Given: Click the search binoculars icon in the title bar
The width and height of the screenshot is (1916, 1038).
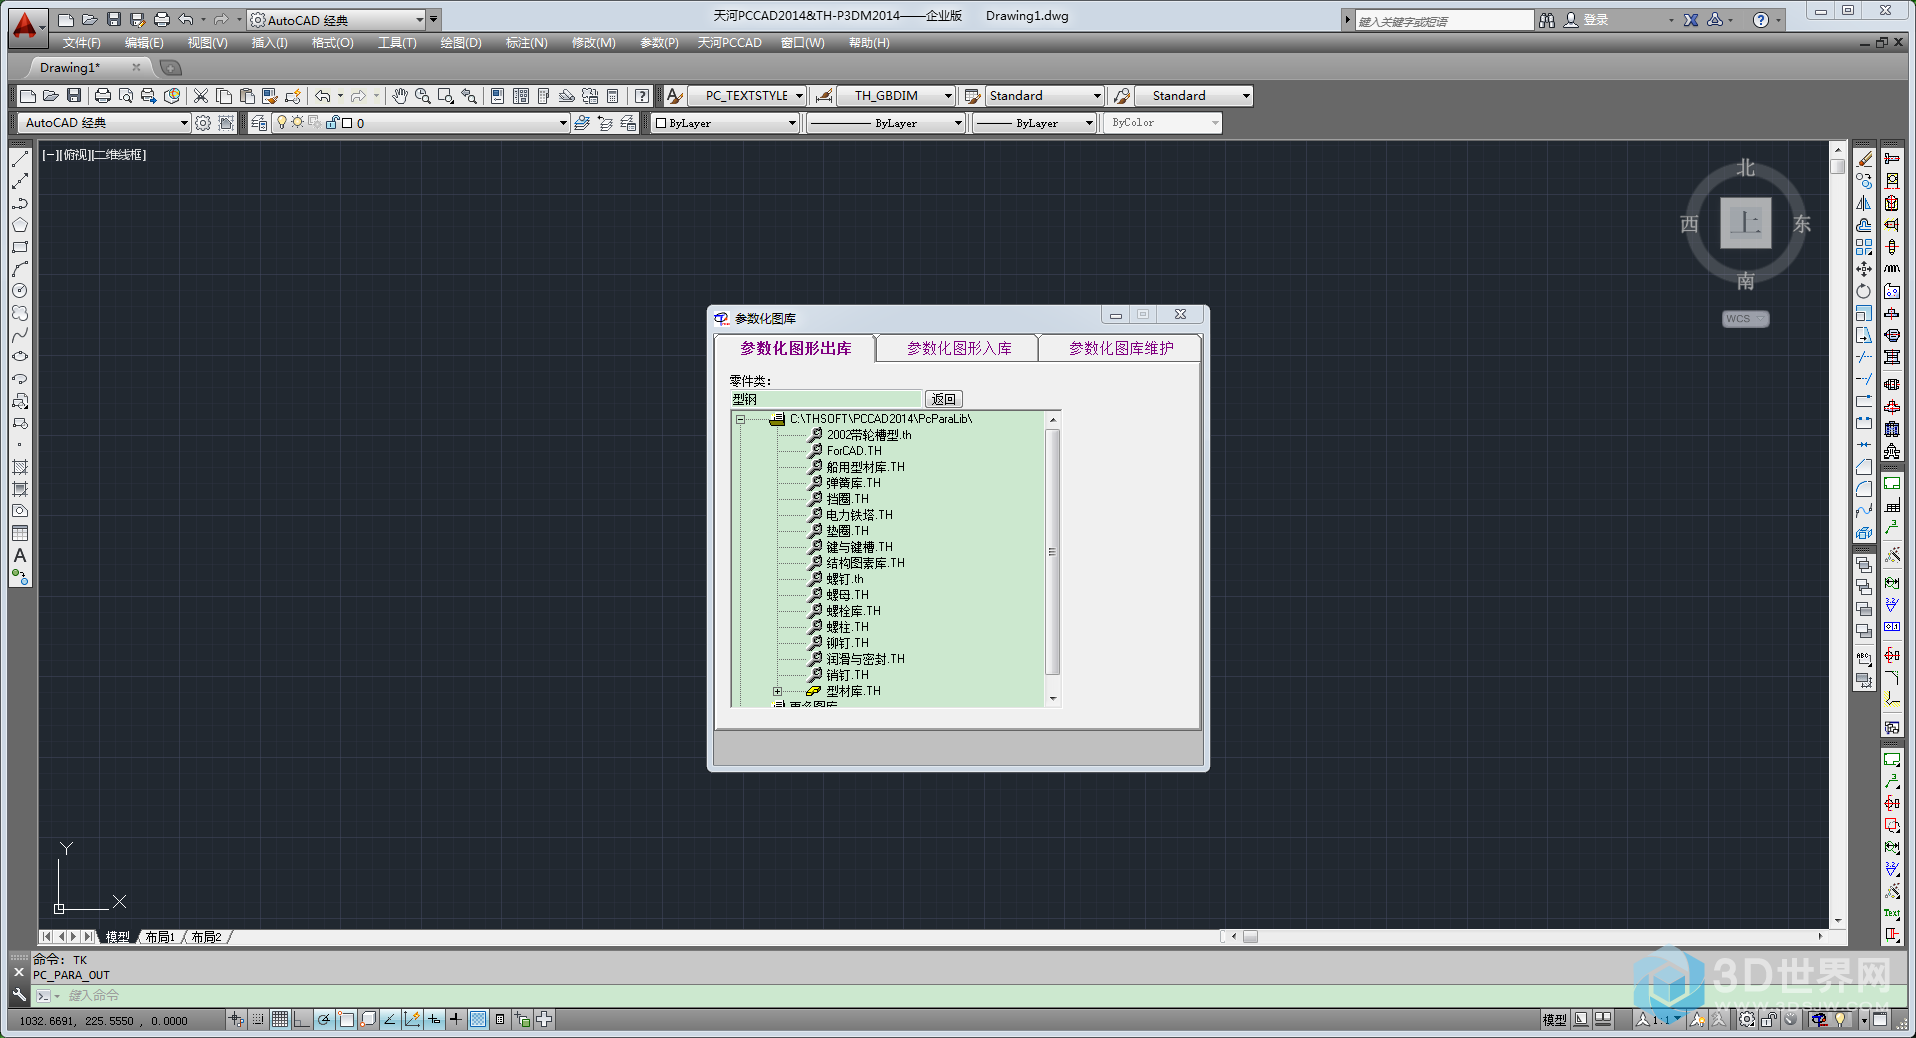Looking at the screenshot, I should point(1547,20).
